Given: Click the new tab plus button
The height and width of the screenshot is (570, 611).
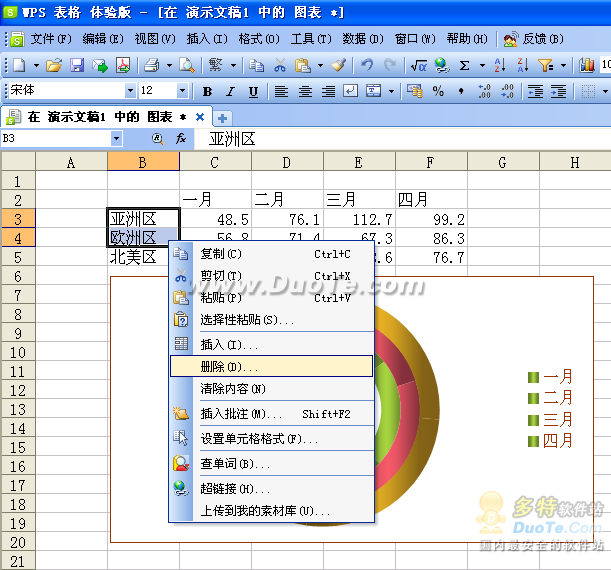Looking at the screenshot, I should coord(223,117).
